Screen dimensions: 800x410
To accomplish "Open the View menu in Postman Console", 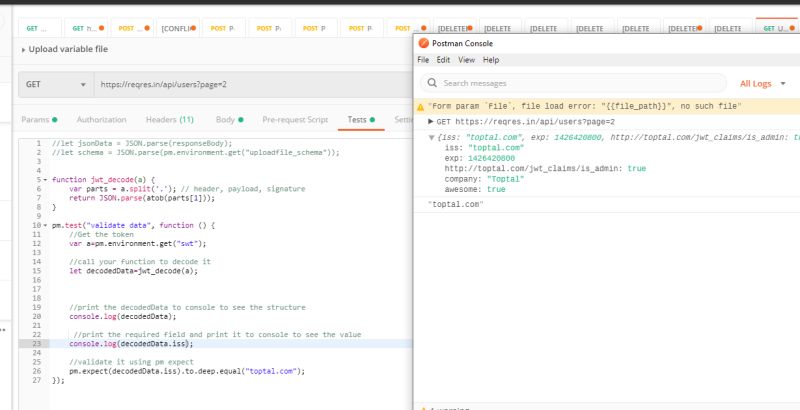I will 466,60.
